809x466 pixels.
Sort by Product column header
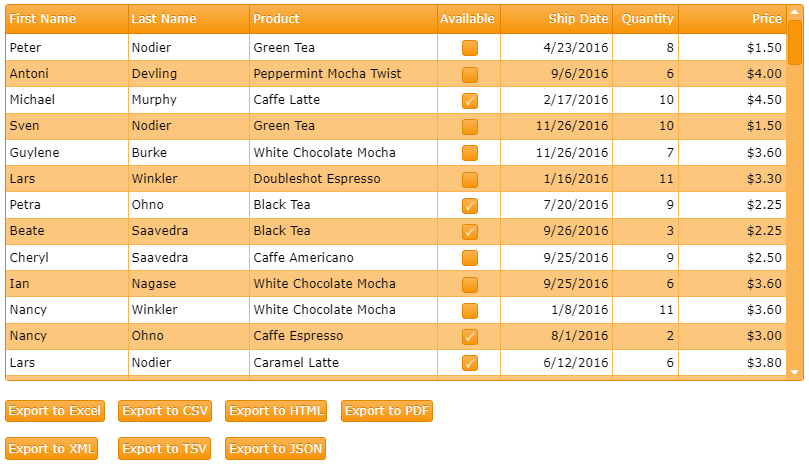[344, 19]
